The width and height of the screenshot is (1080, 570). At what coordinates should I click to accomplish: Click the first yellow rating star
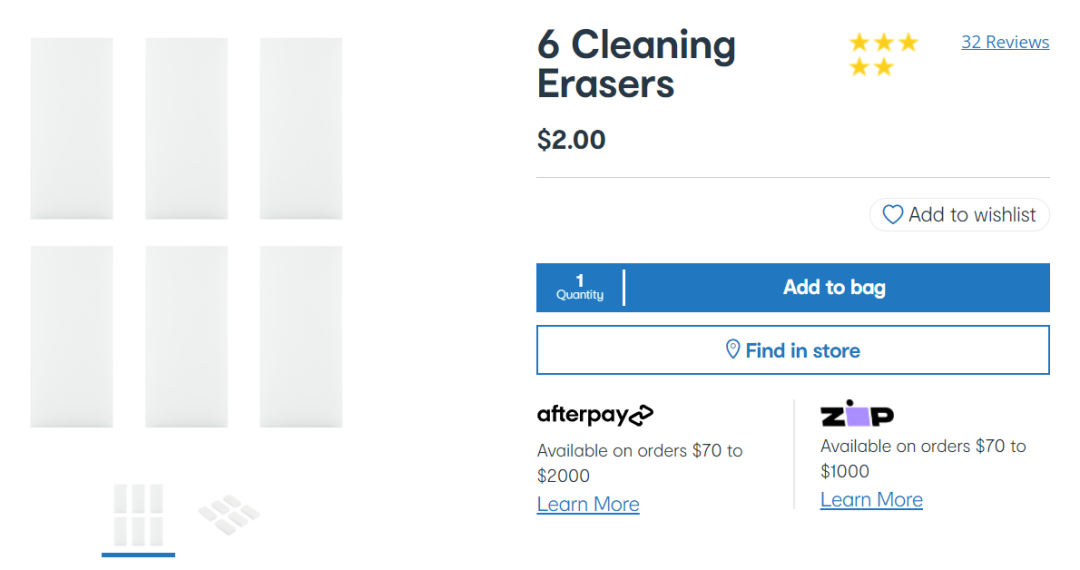pyautogui.click(x=859, y=43)
